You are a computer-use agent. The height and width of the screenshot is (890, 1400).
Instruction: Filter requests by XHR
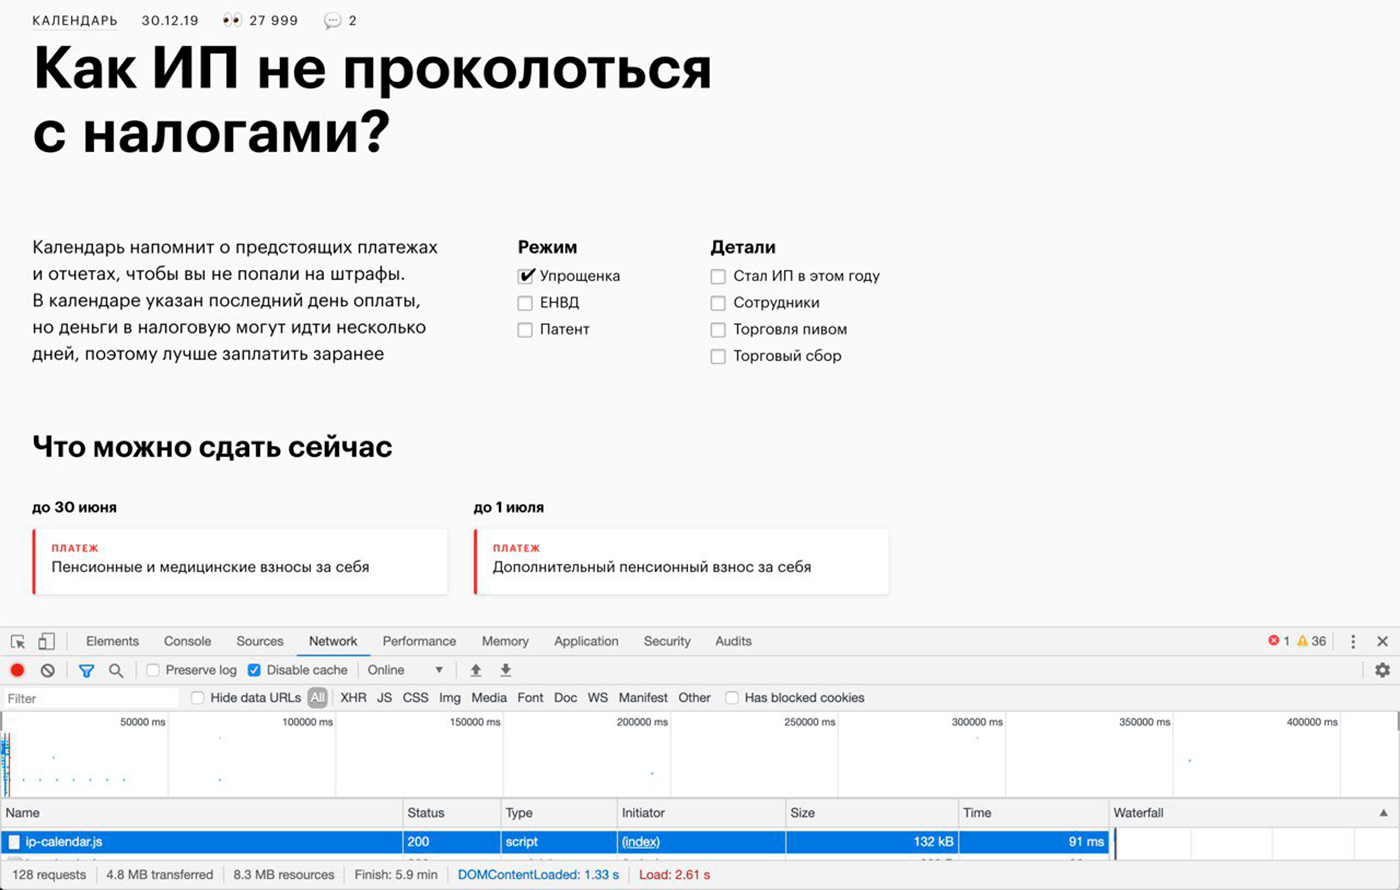[x=353, y=698]
